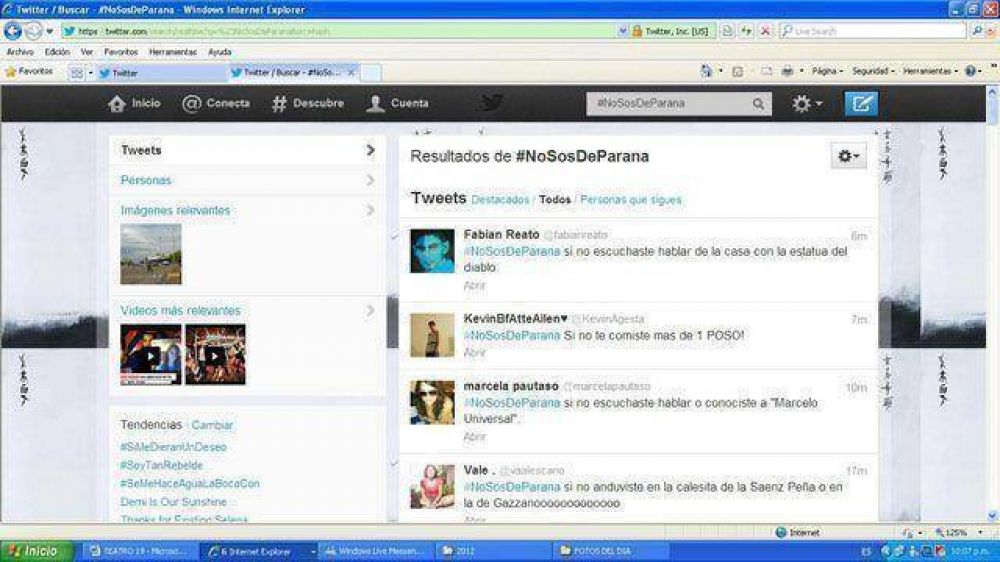The image size is (1000, 562).
Task: Open the Ayuda menu
Action: coord(219,52)
